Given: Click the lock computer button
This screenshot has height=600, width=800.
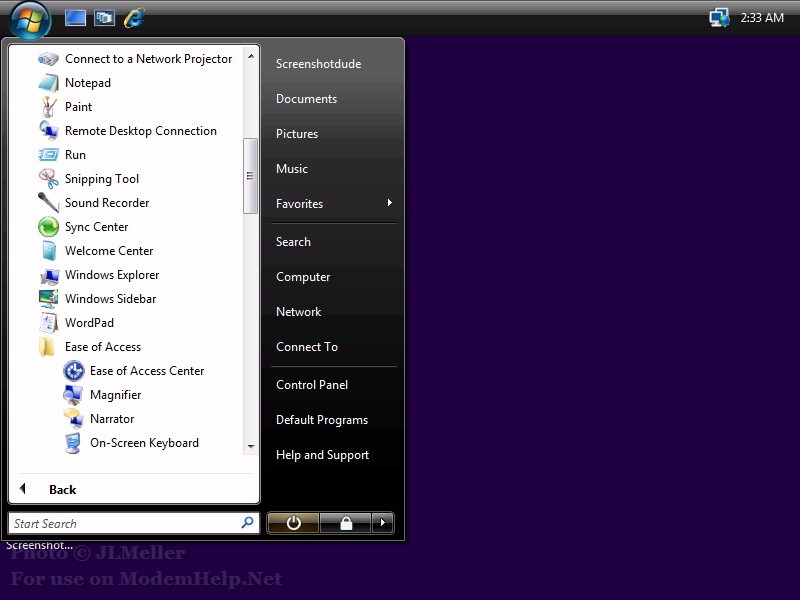Looking at the screenshot, I should point(346,523).
